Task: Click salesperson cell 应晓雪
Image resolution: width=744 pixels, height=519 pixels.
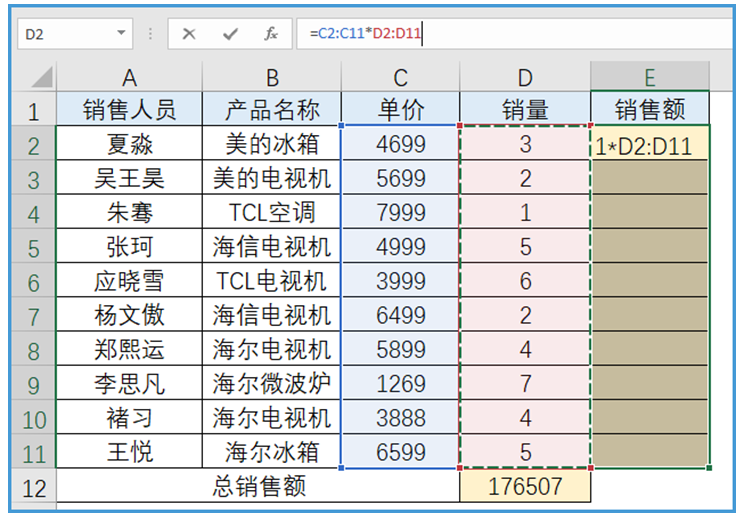Action: pyautogui.click(x=129, y=281)
